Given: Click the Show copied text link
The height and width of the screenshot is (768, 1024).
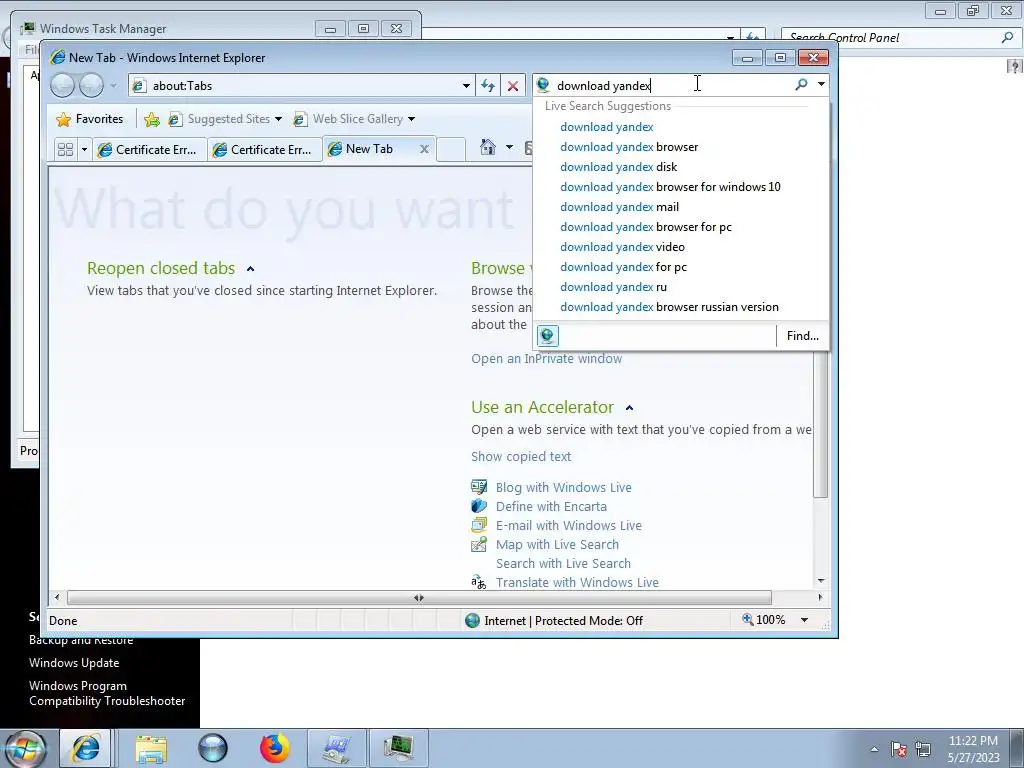Looking at the screenshot, I should (521, 456).
